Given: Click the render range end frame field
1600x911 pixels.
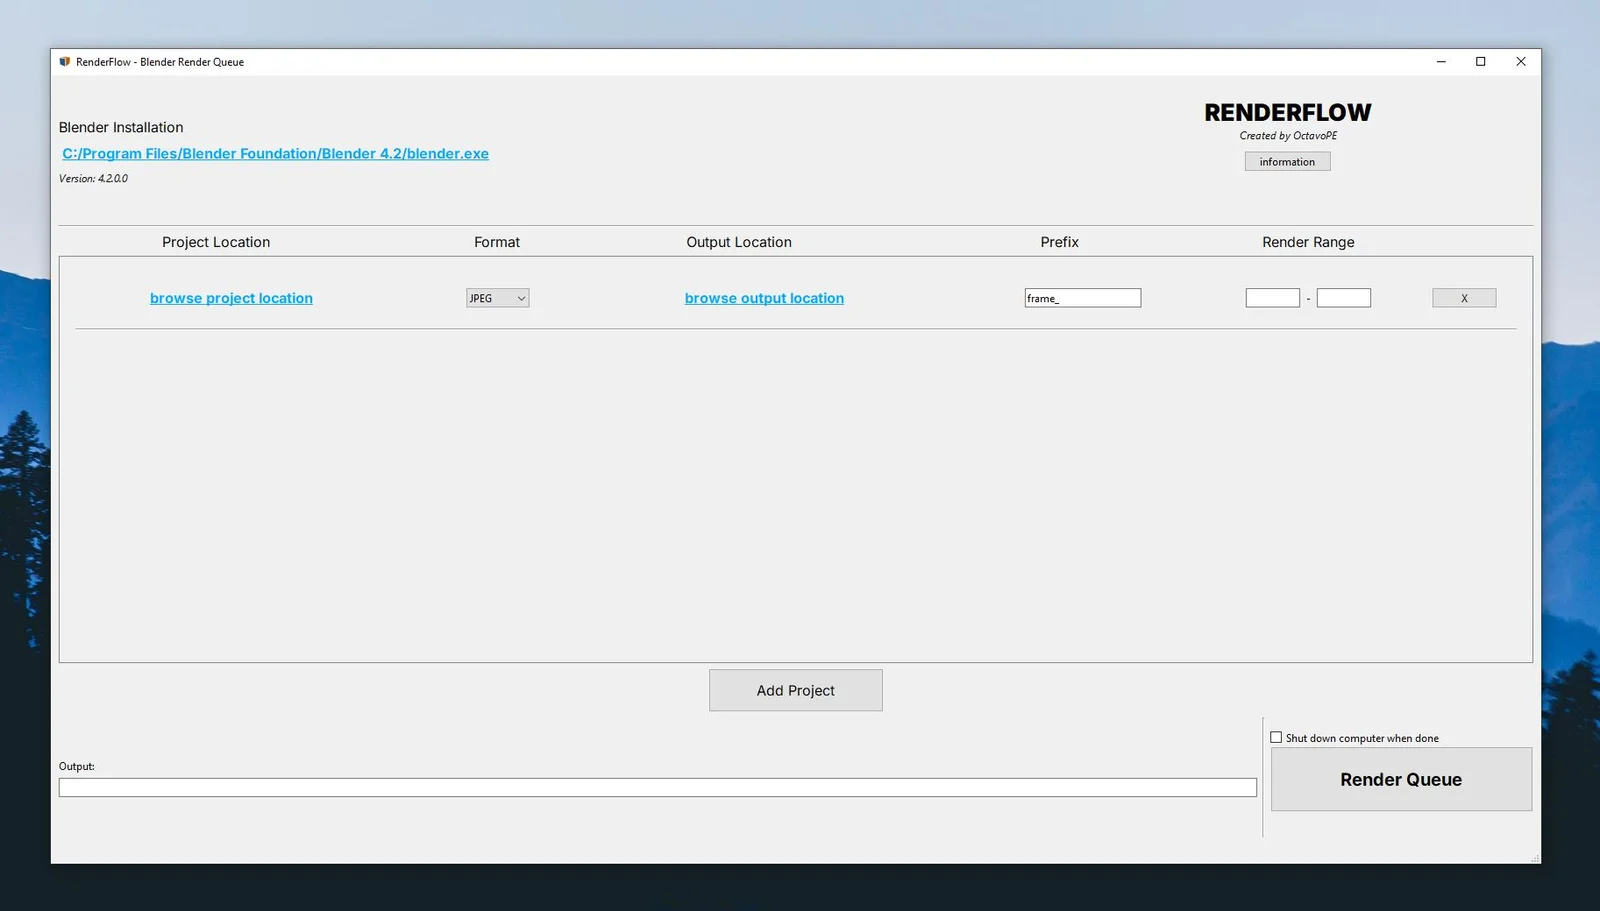Looking at the screenshot, I should click(1343, 298).
